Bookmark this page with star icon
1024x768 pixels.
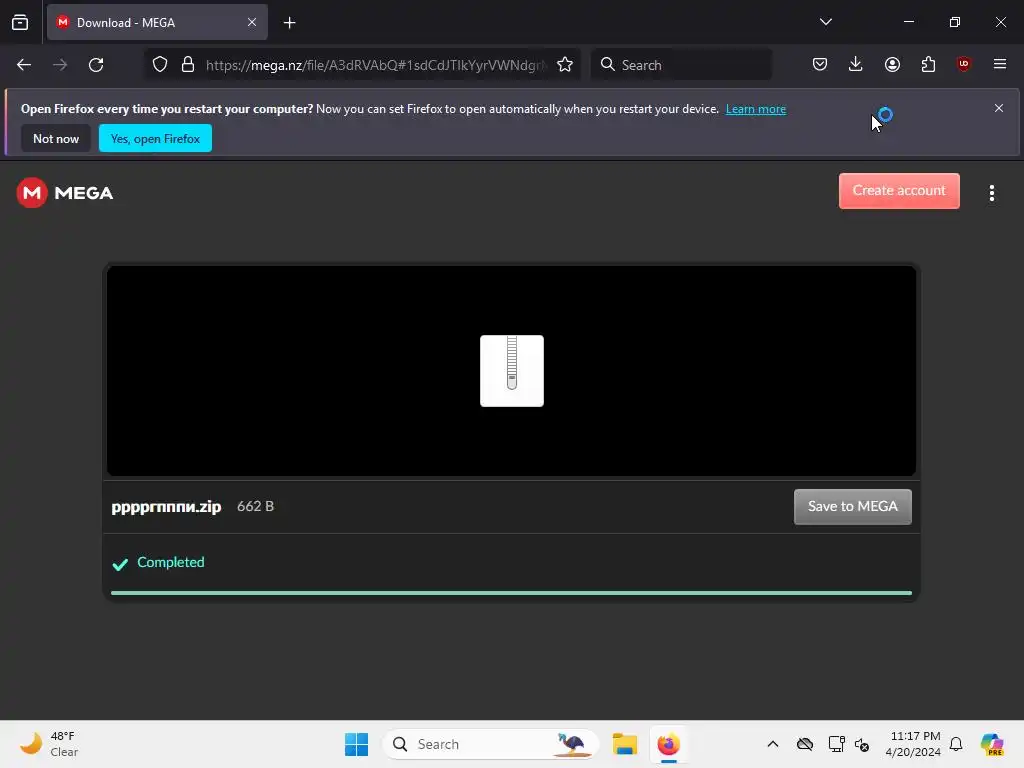565,65
